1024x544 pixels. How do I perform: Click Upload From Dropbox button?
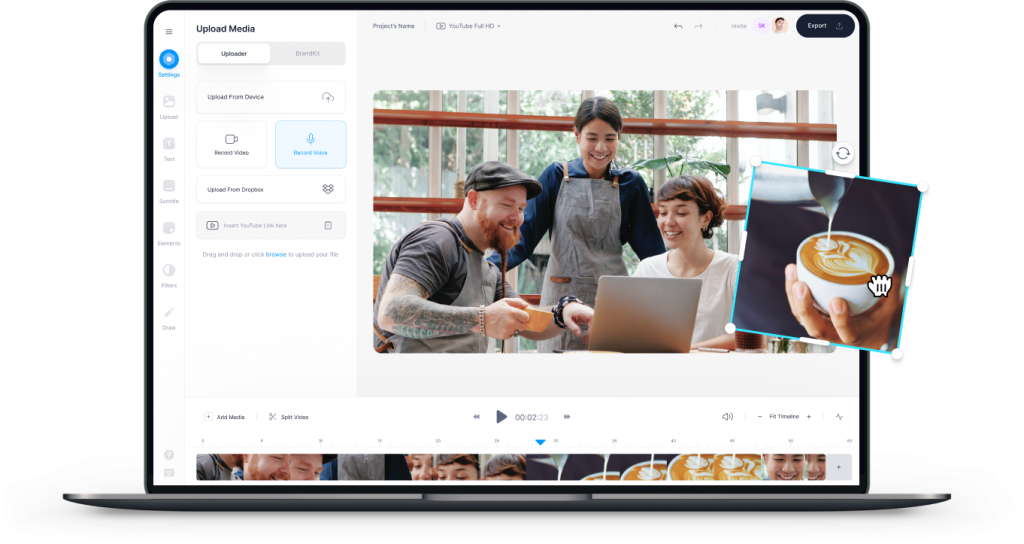click(x=271, y=189)
